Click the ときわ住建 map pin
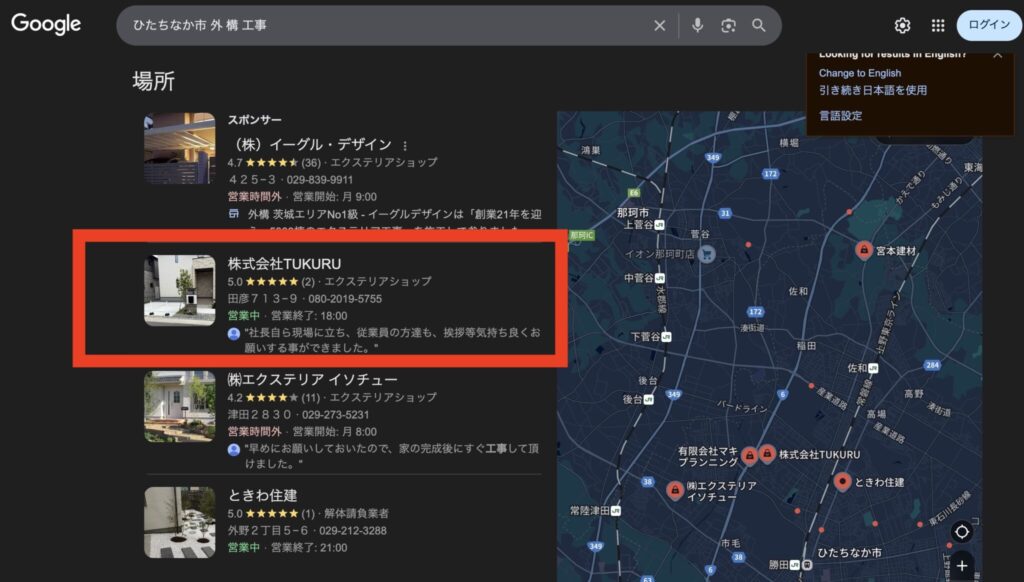 pos(842,482)
